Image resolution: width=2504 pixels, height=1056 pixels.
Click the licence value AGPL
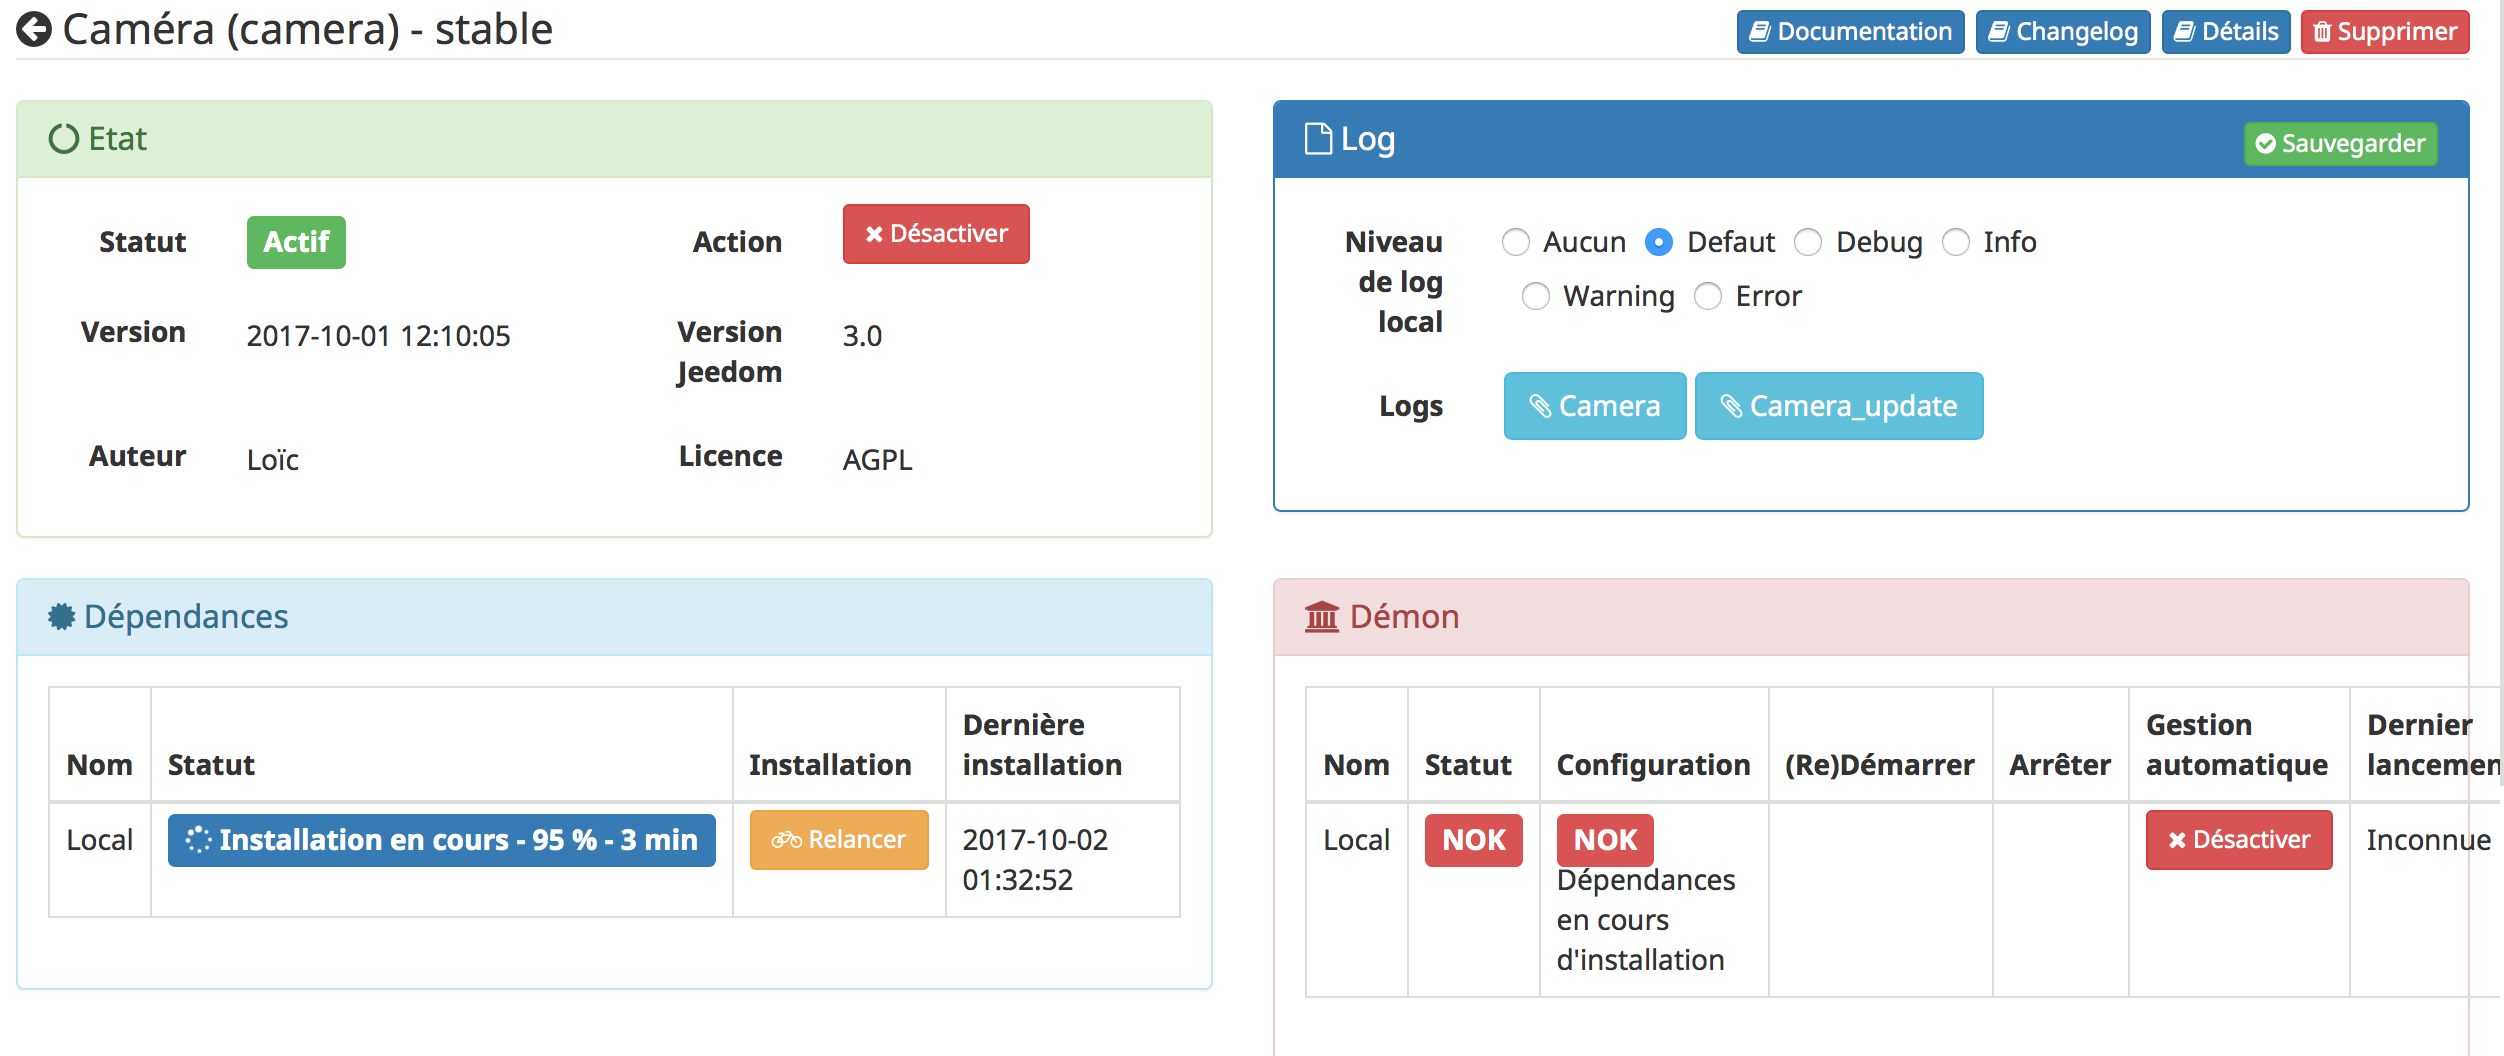pos(877,460)
